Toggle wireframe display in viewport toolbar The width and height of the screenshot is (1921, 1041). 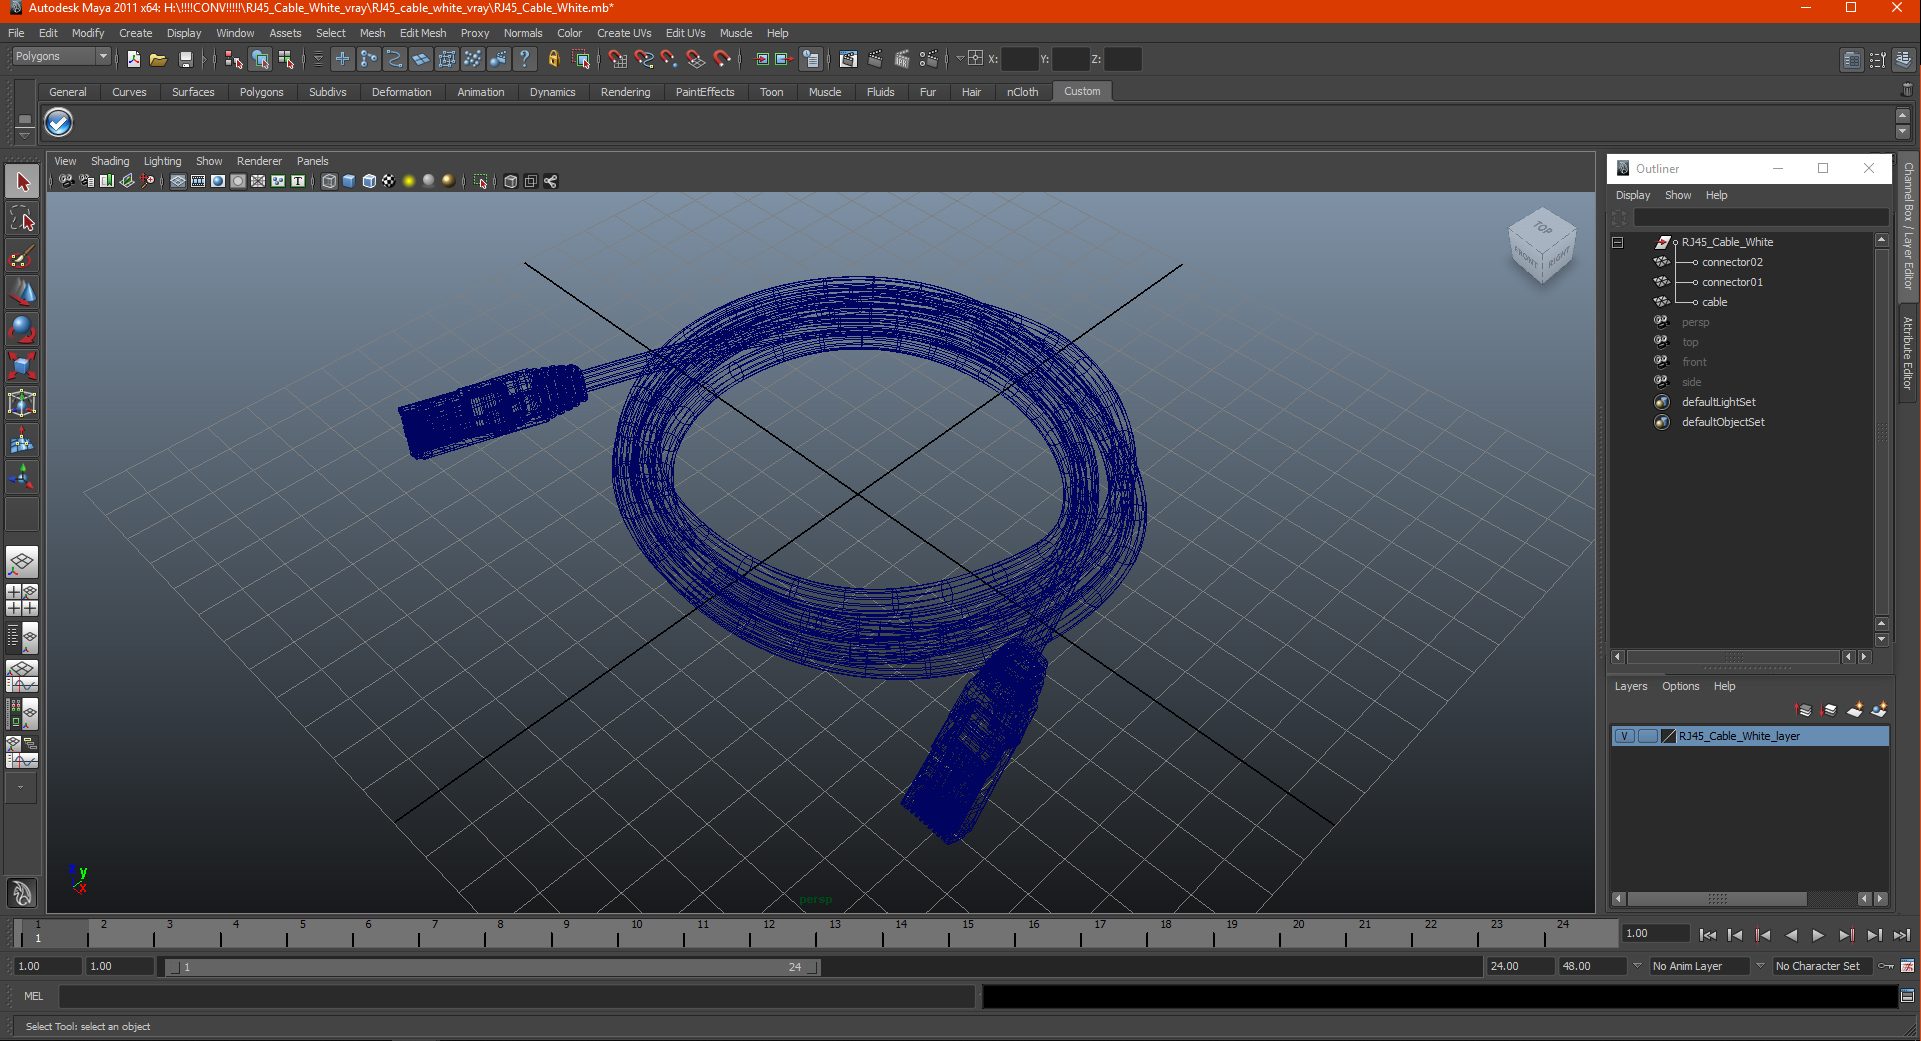[329, 181]
